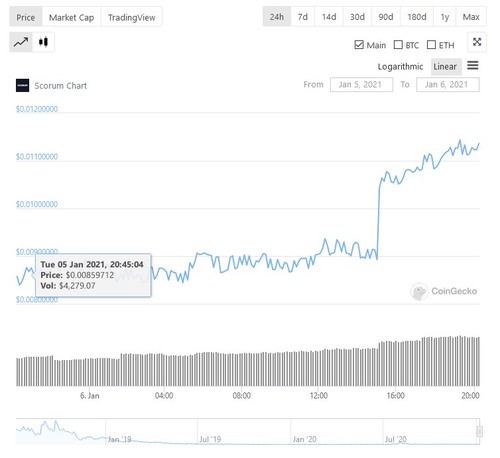Toggle the Main checkbox
The image size is (500, 458).
point(359,45)
